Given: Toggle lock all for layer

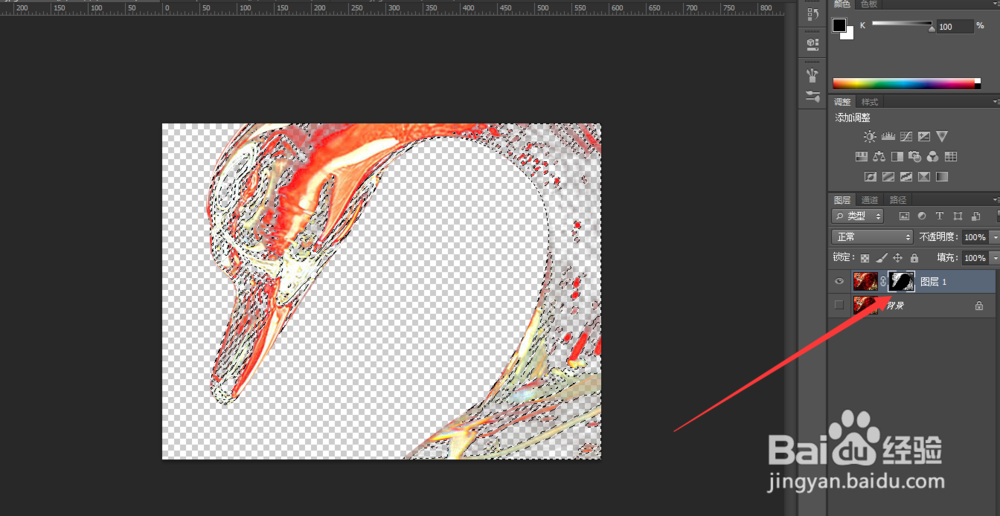Looking at the screenshot, I should point(915,258).
